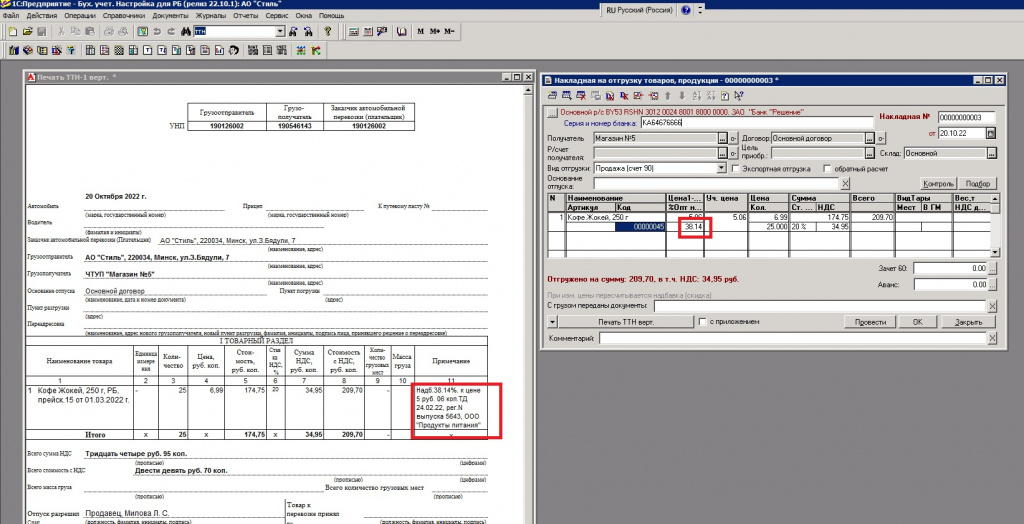Open the Справочники menu
The image size is (1024, 524).
[x=122, y=16]
